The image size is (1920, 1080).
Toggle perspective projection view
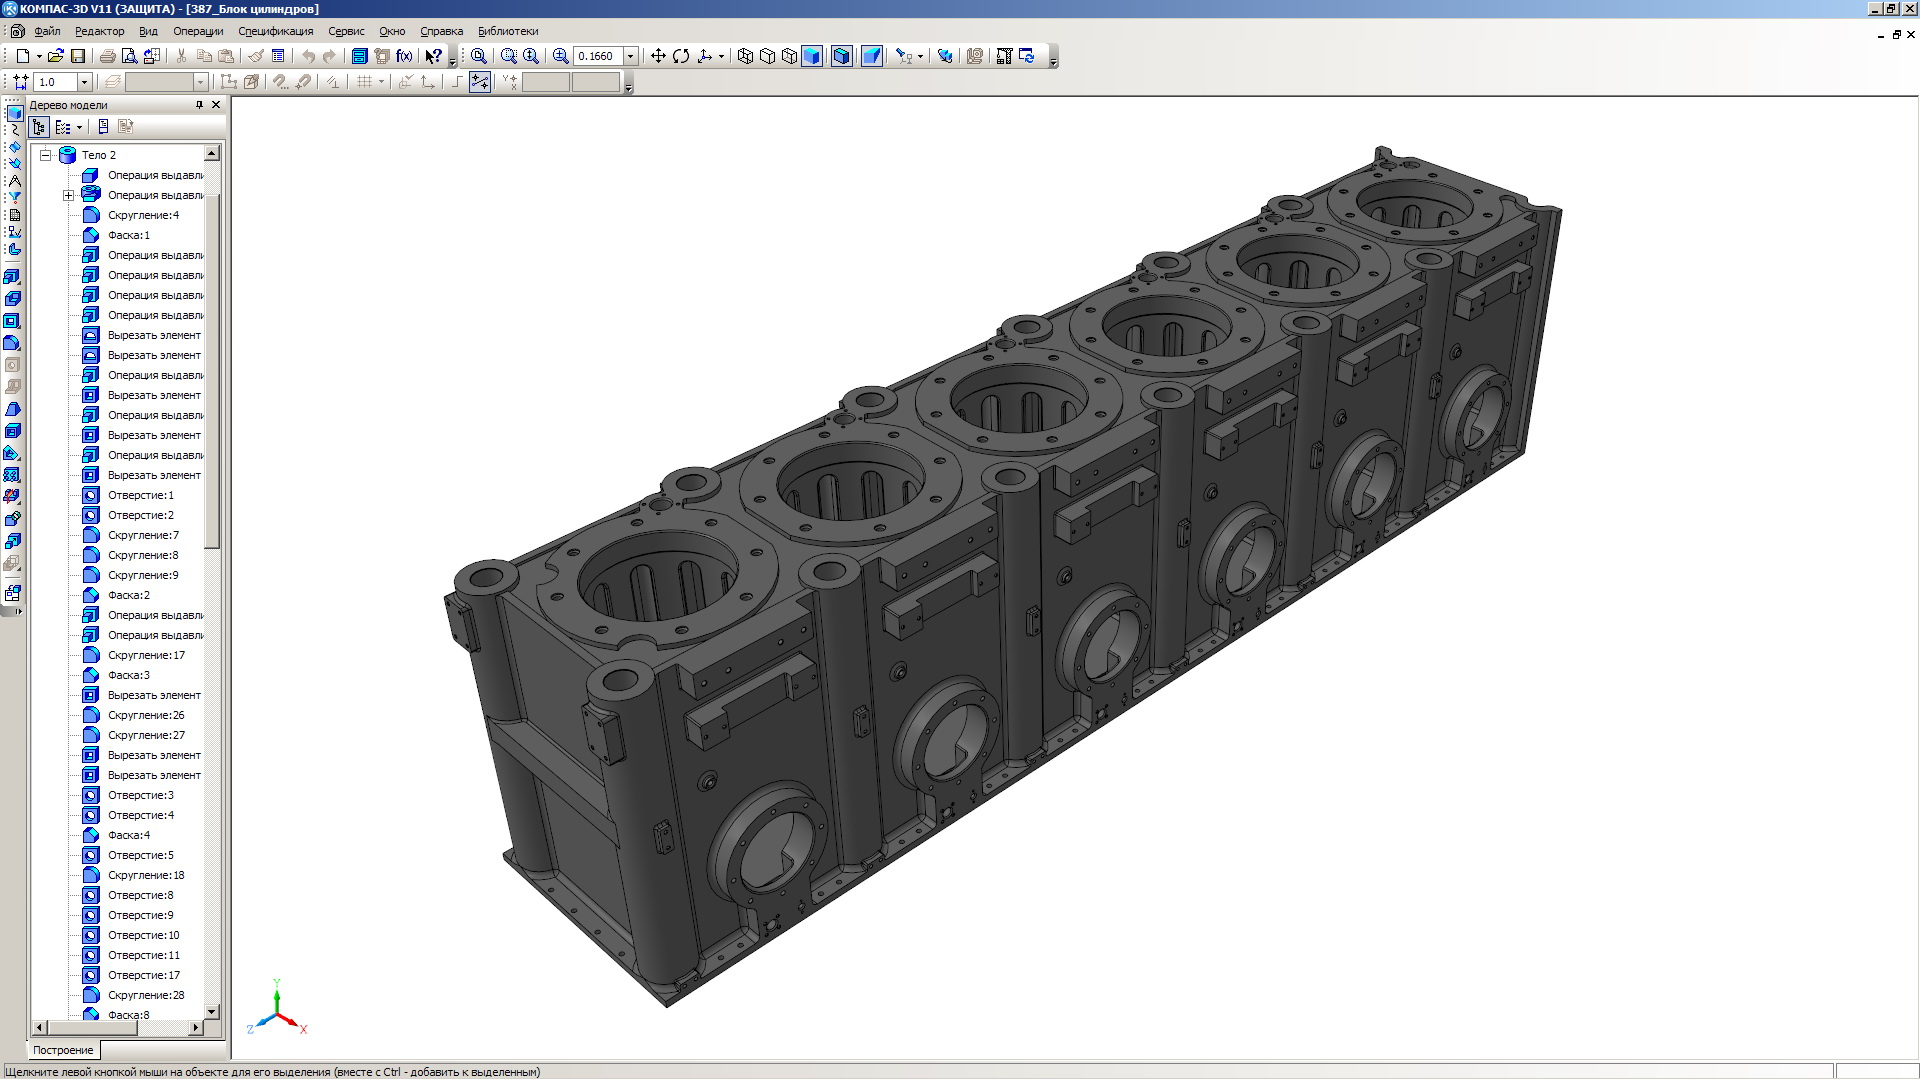click(x=872, y=56)
